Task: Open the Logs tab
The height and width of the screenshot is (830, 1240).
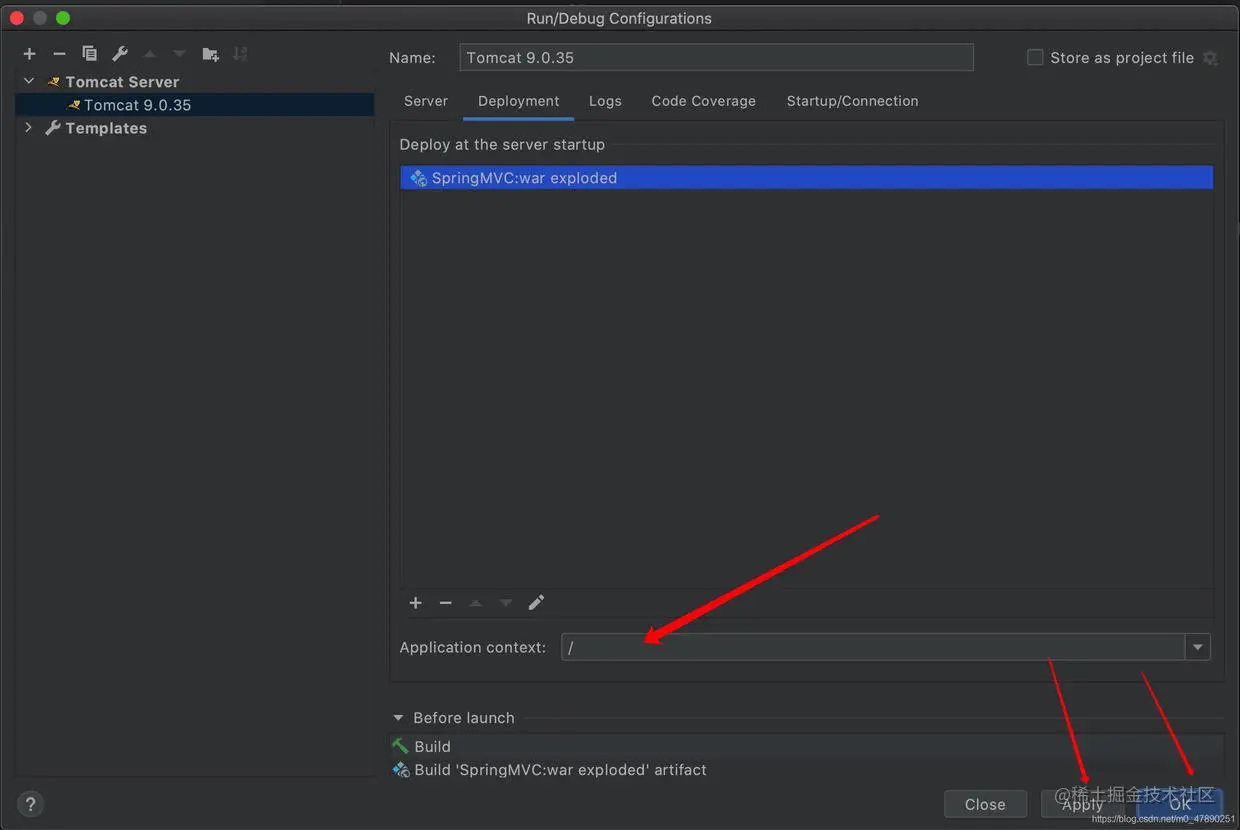Action: click(605, 101)
